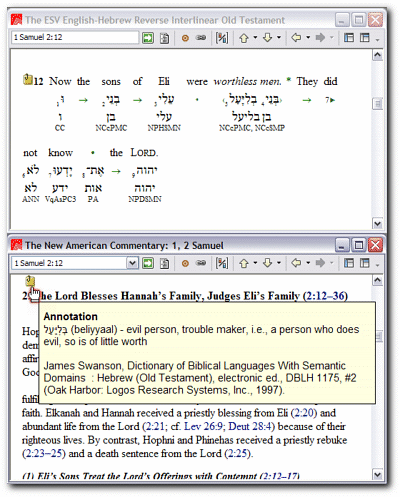Image resolution: width=400 pixels, height=497 pixels.
Task: Click the scrollbar thumb in ESV Interlinear pane
Action: (x=377, y=104)
